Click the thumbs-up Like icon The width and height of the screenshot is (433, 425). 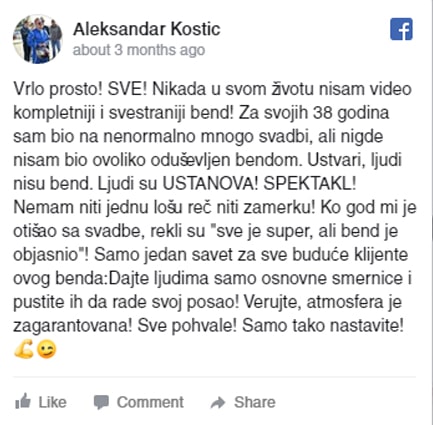tap(23, 401)
